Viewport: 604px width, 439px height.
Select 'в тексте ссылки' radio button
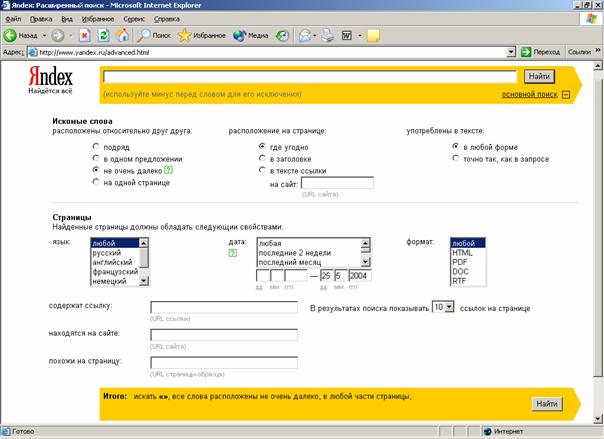tap(262, 170)
